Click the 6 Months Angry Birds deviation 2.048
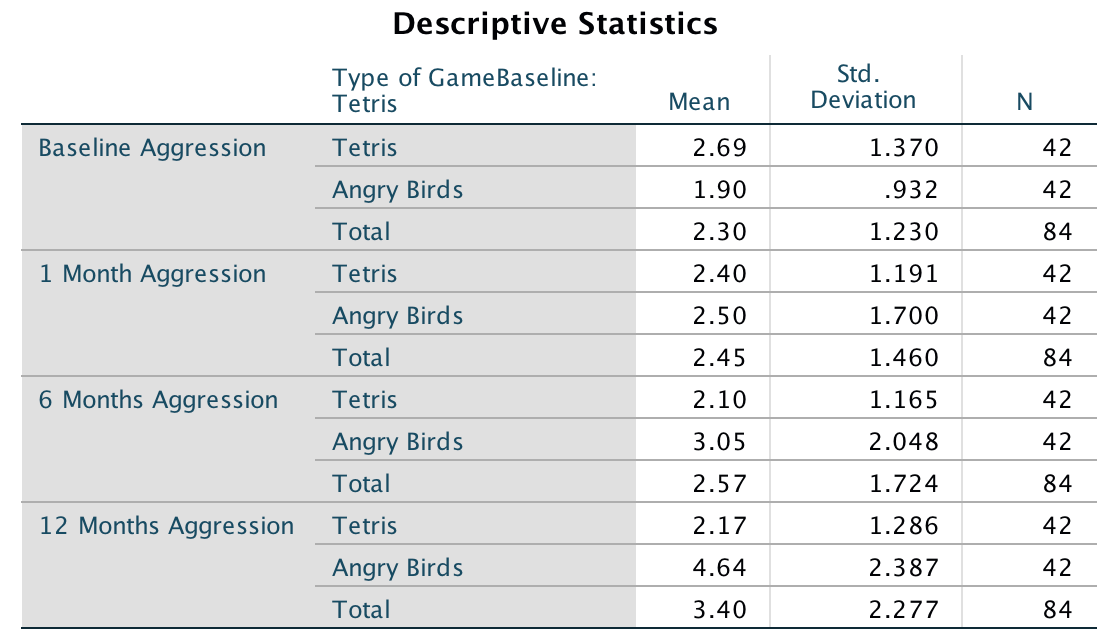The height and width of the screenshot is (642, 1120). pyautogui.click(x=903, y=442)
